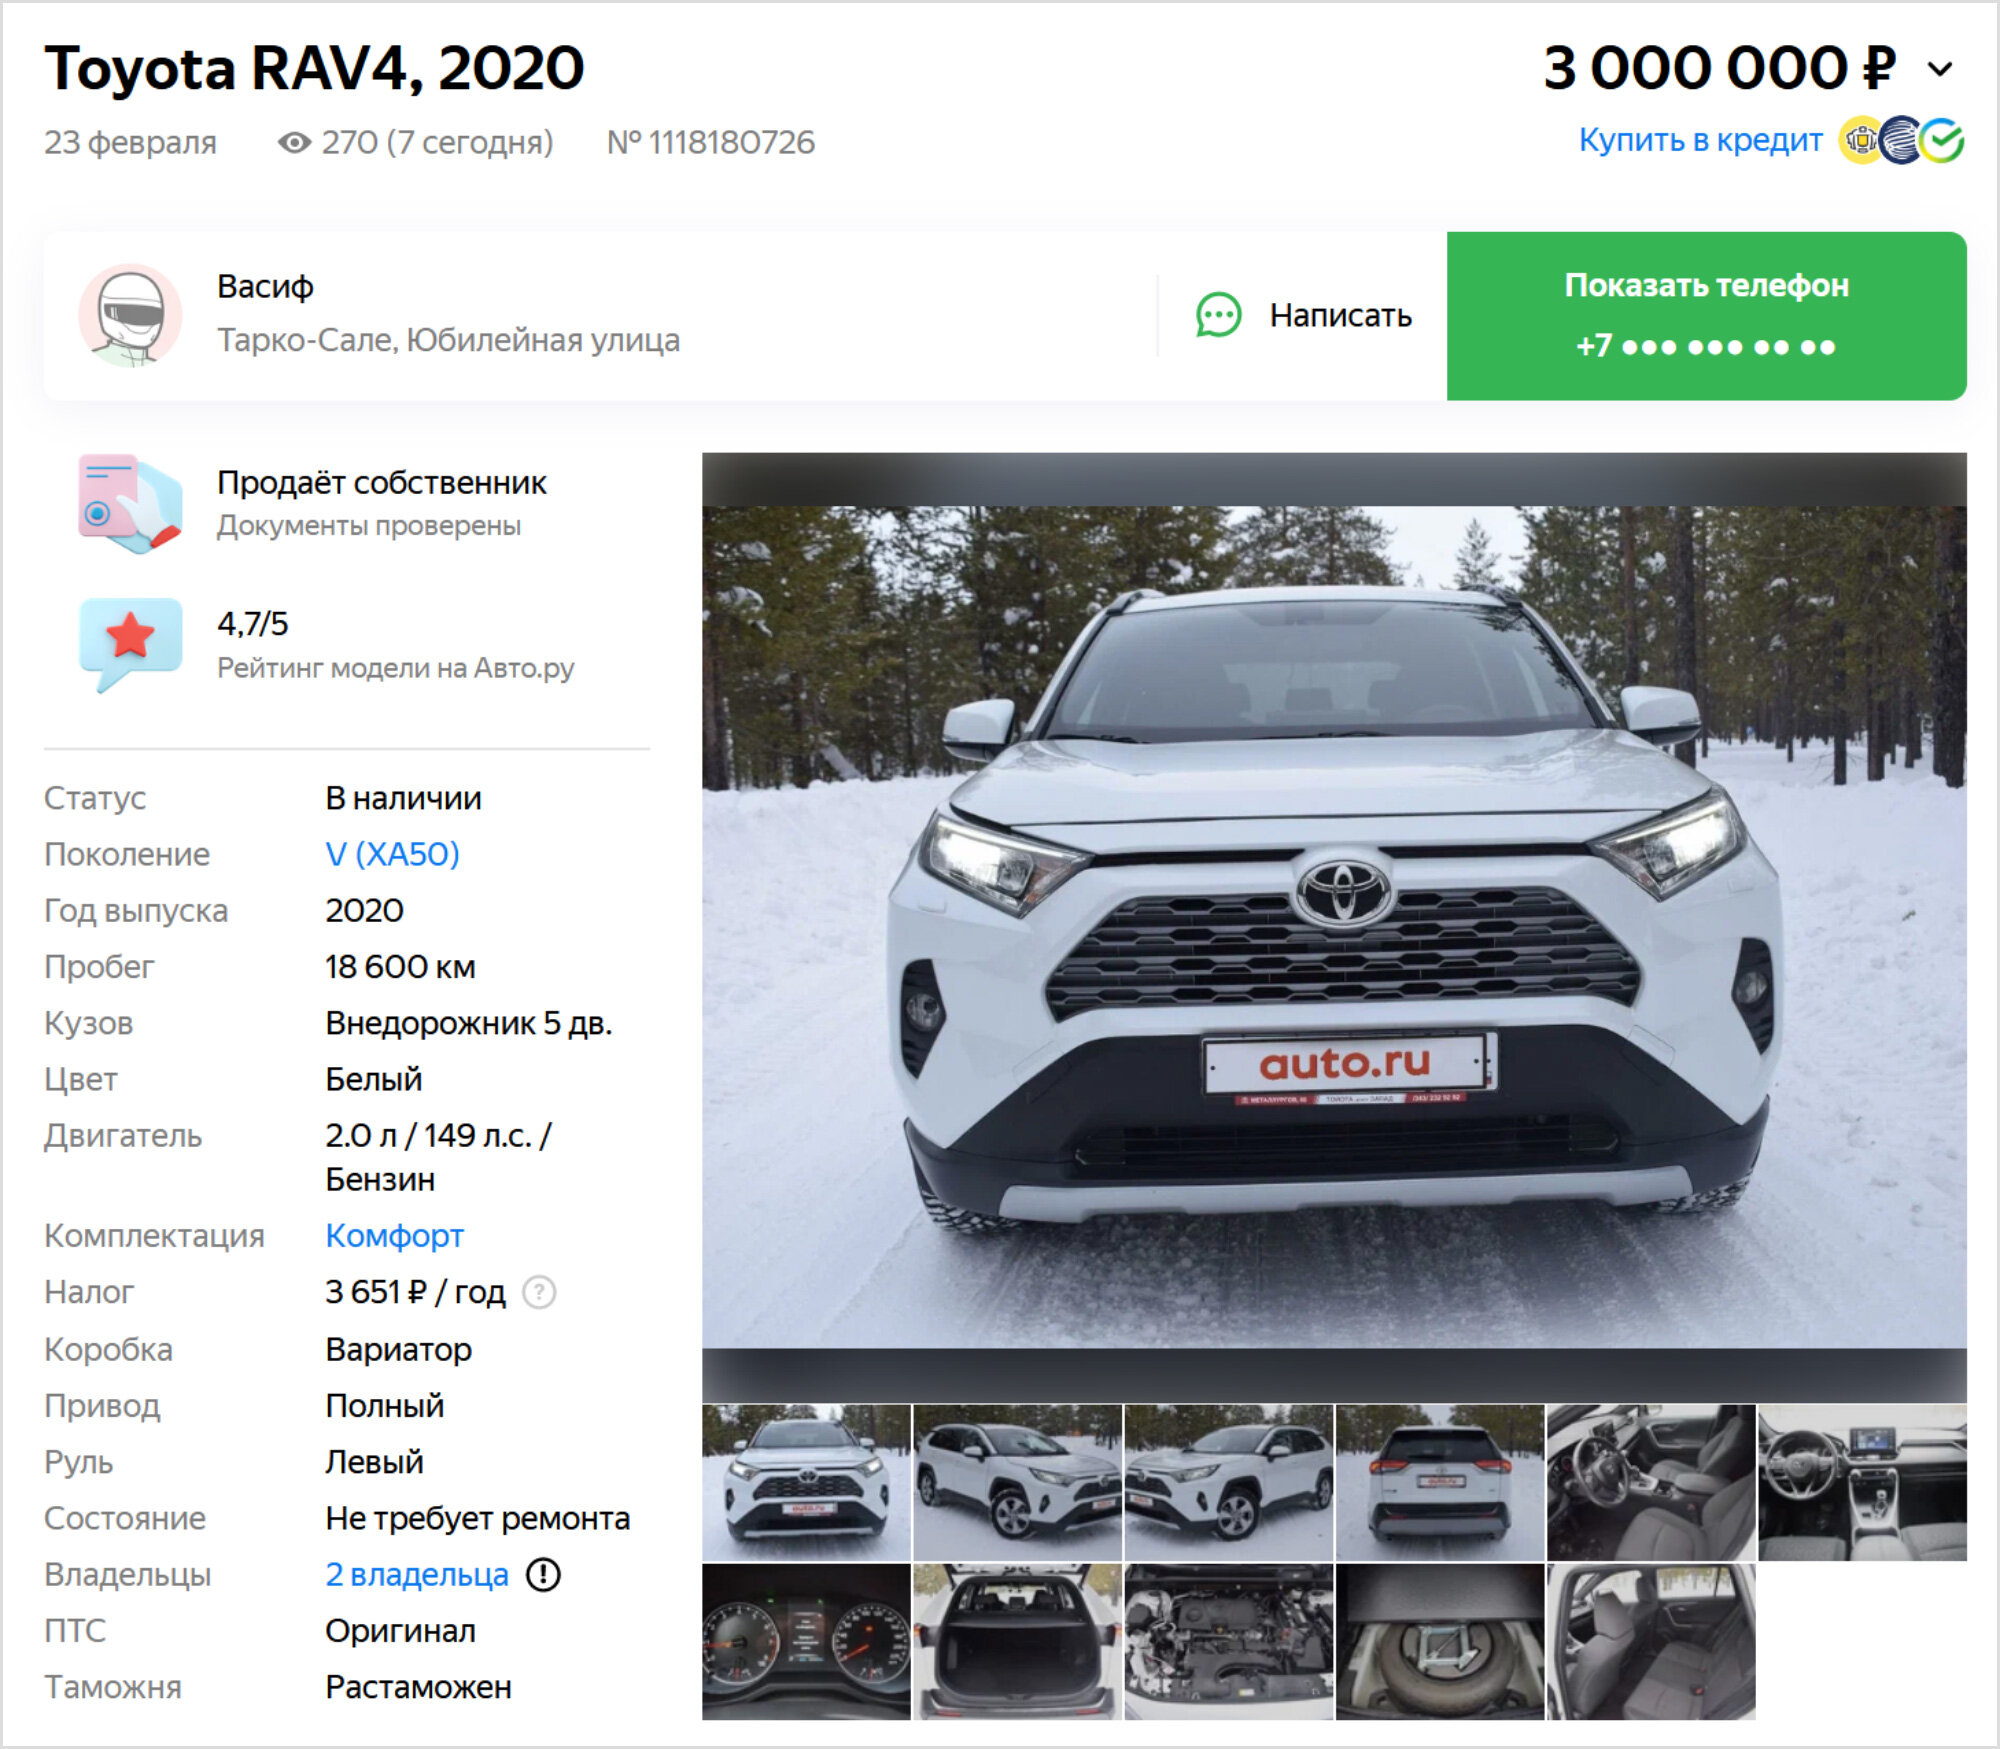The image size is (2000, 1749).
Task: Open the '2 владельца' owners link
Action: (417, 1575)
